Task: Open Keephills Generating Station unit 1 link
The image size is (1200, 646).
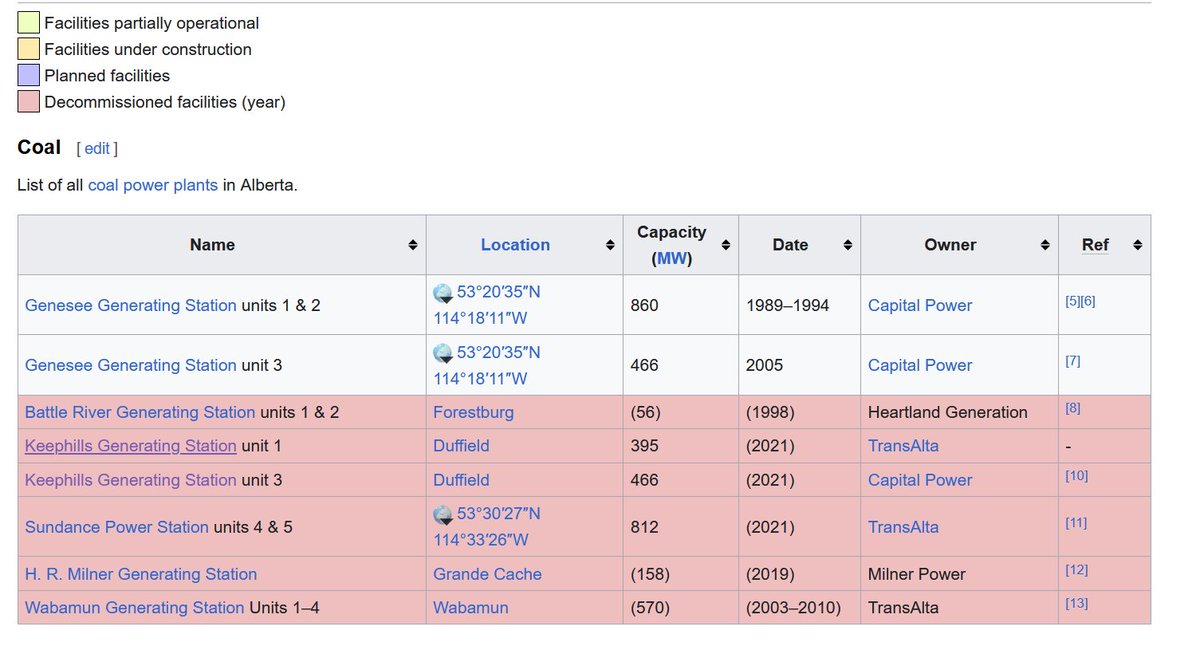Action: (x=131, y=446)
